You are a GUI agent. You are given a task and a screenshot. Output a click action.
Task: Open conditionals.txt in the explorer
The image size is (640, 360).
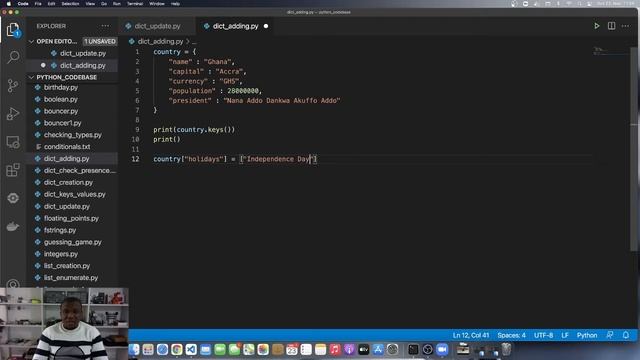coord(67,147)
